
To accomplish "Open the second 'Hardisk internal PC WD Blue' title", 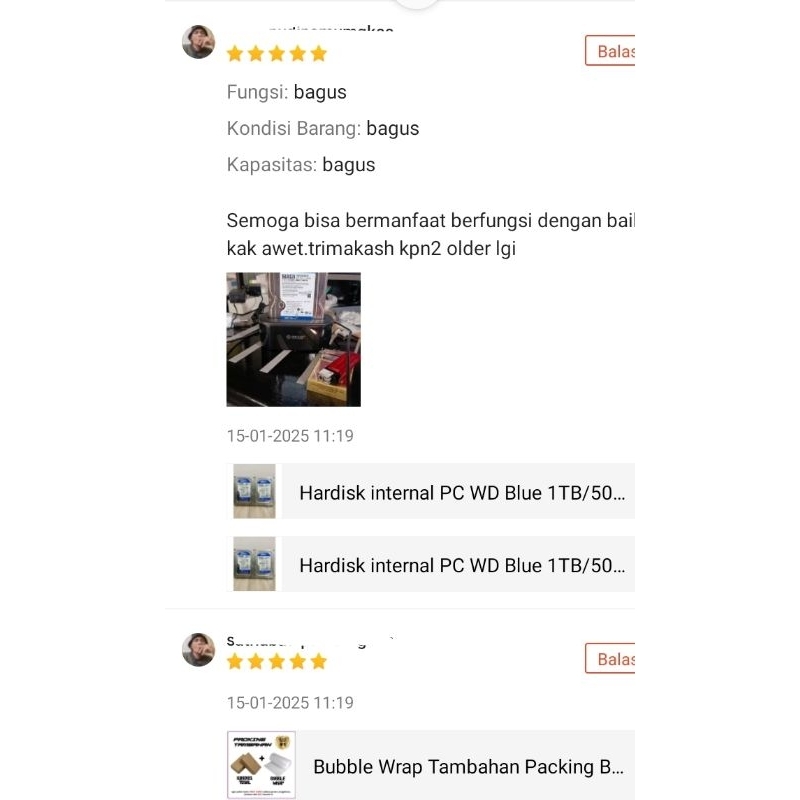I will pos(462,565).
